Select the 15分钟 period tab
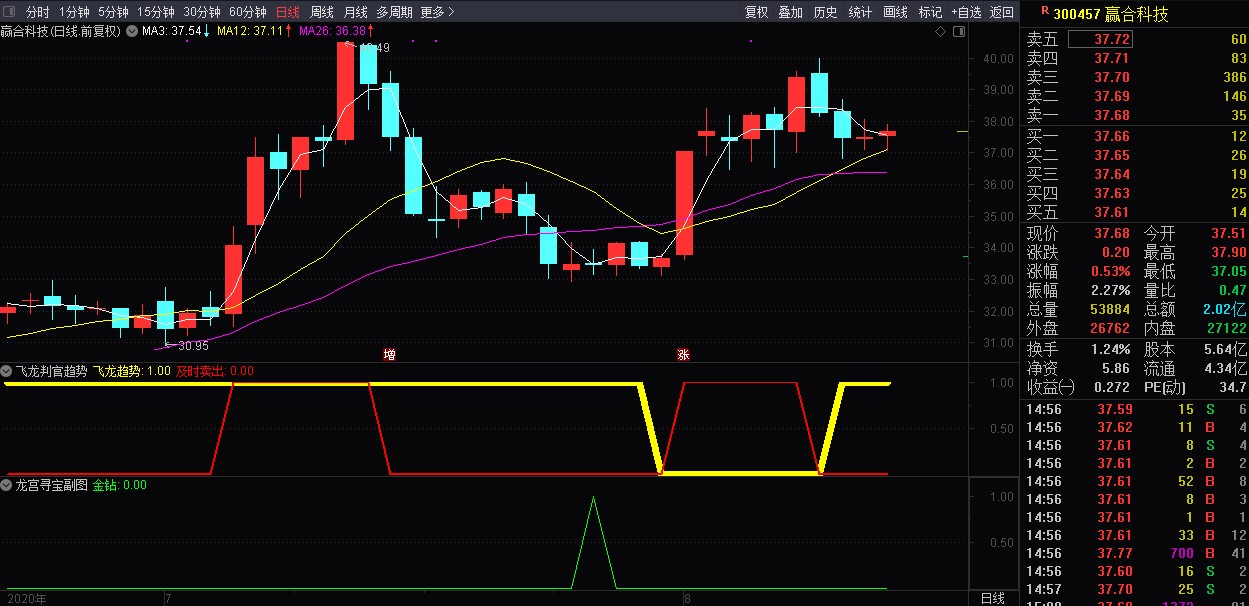This screenshot has height=606, width=1249. 156,12
